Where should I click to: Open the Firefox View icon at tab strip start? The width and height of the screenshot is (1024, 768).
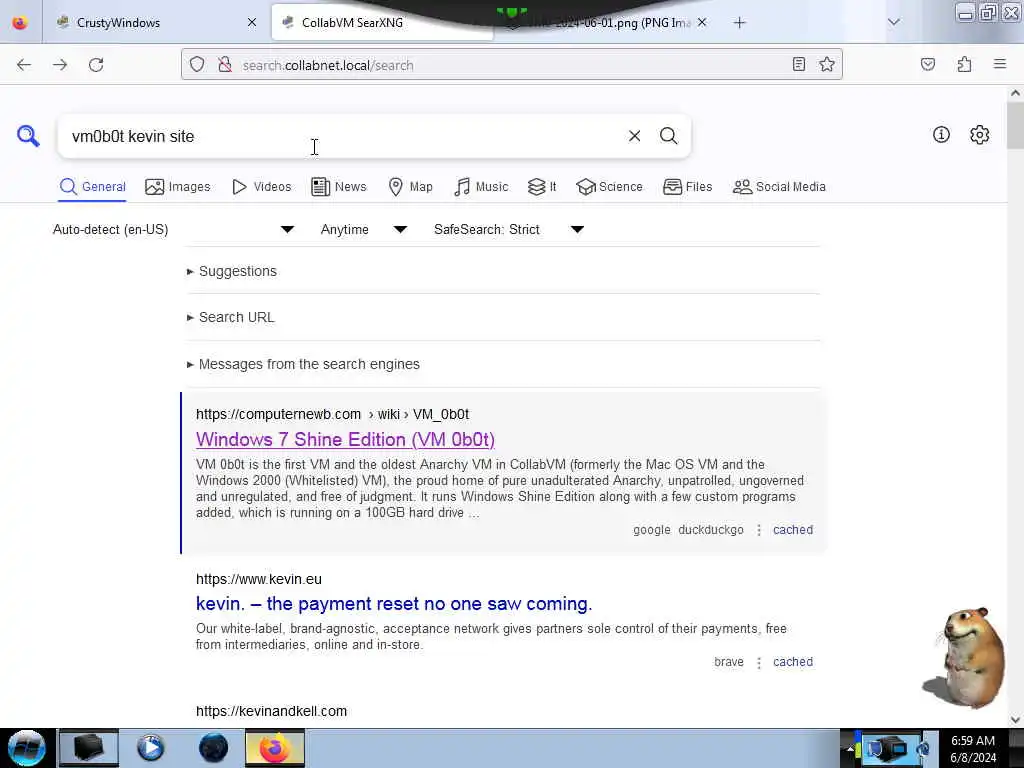click(20, 23)
